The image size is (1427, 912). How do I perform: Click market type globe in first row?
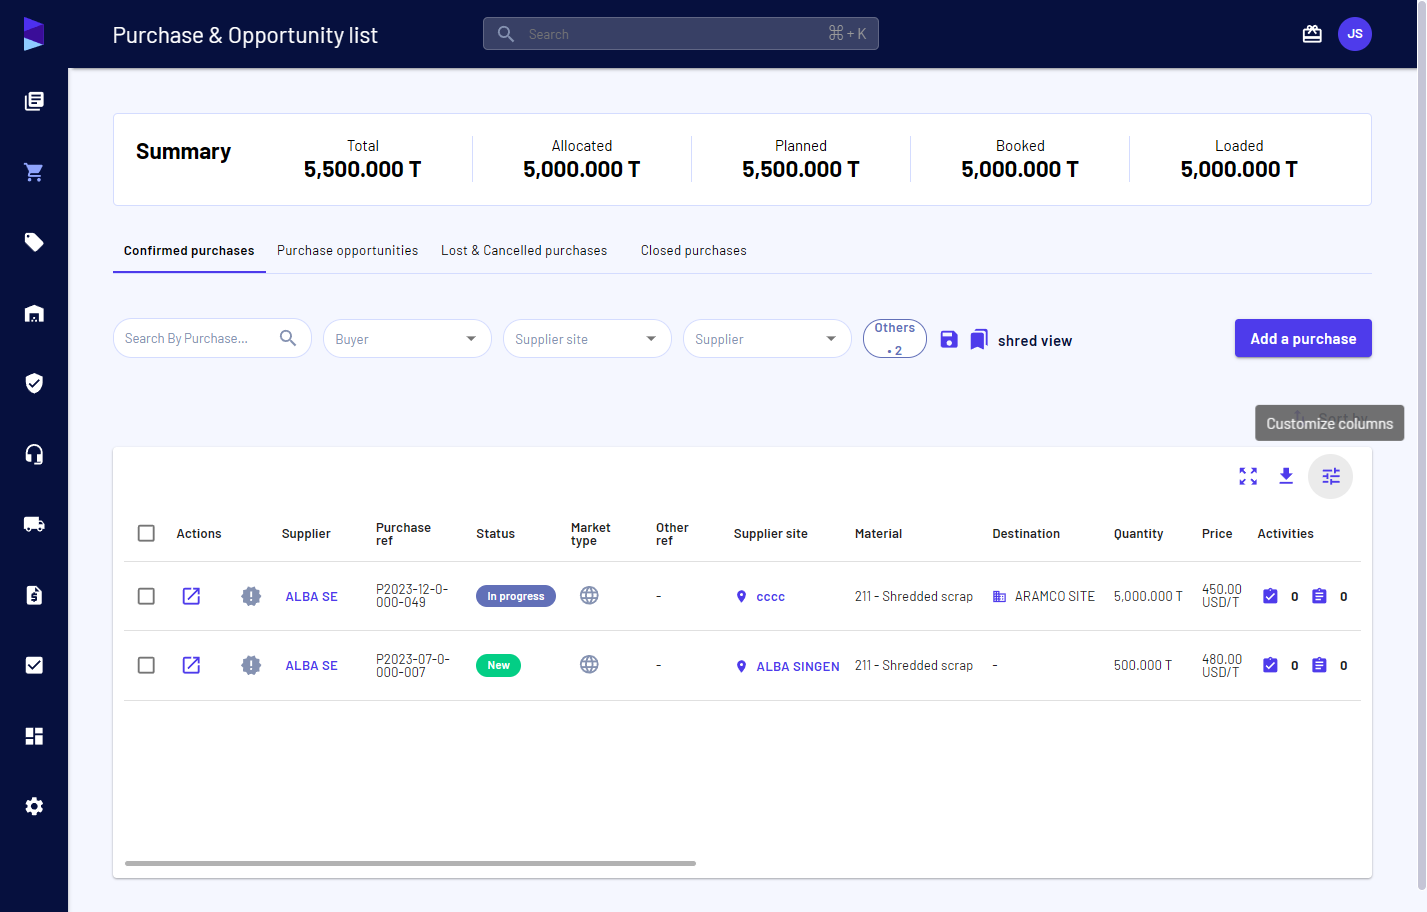click(589, 595)
